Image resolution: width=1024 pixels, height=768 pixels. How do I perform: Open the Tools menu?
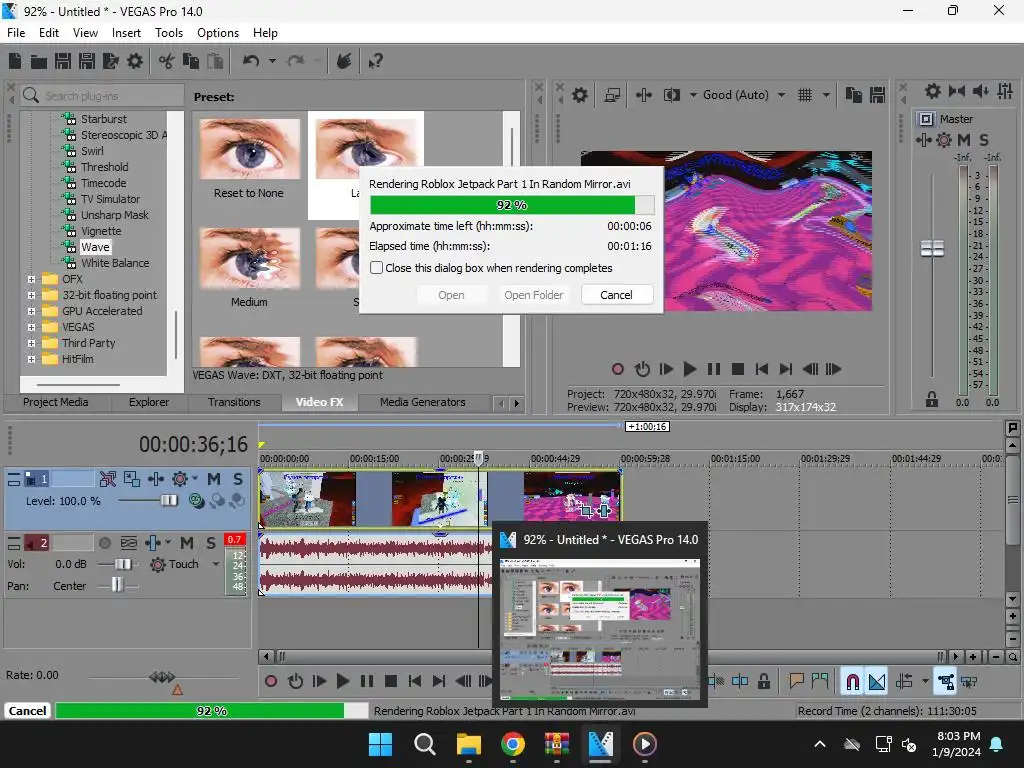[168, 33]
